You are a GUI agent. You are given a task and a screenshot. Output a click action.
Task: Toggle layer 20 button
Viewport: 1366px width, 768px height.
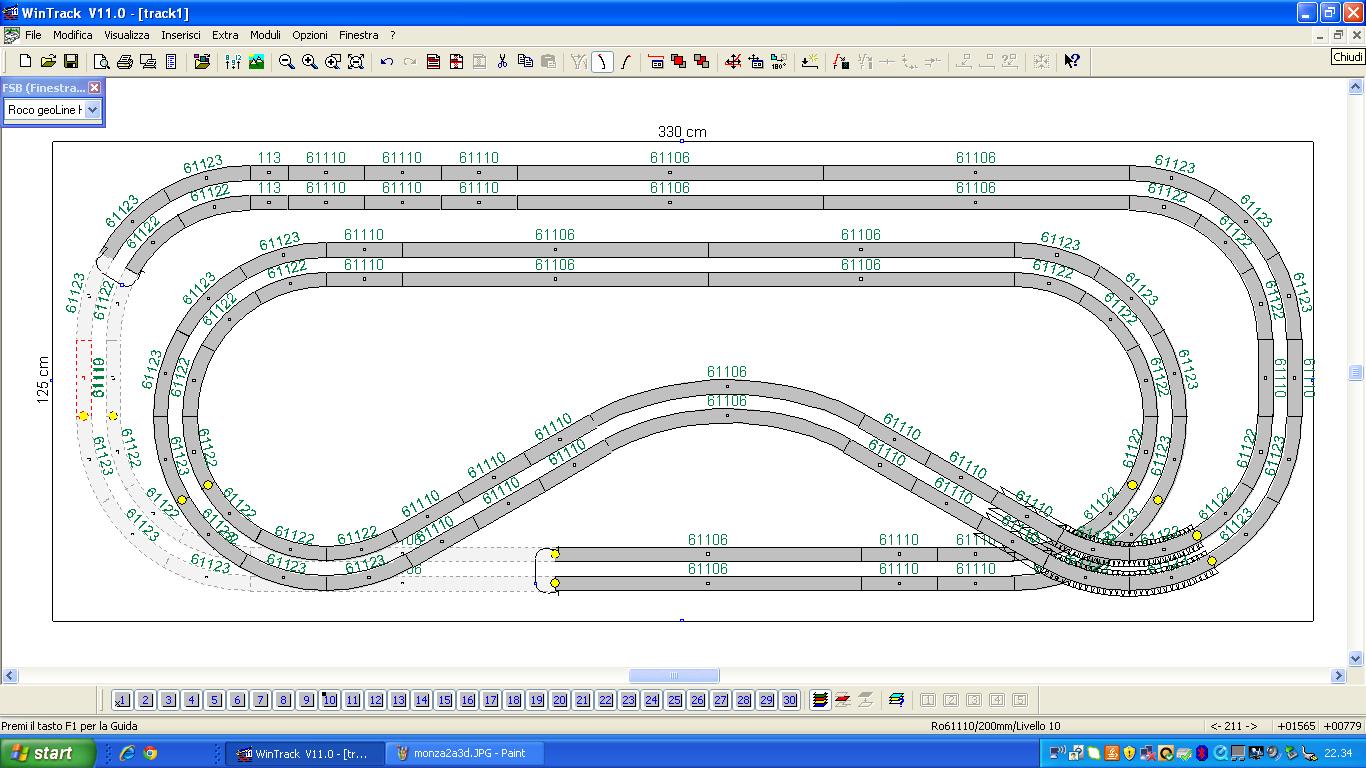tap(559, 701)
